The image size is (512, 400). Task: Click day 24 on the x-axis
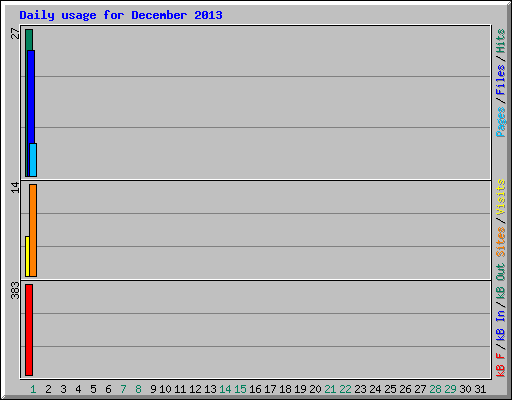pyautogui.click(x=375, y=389)
